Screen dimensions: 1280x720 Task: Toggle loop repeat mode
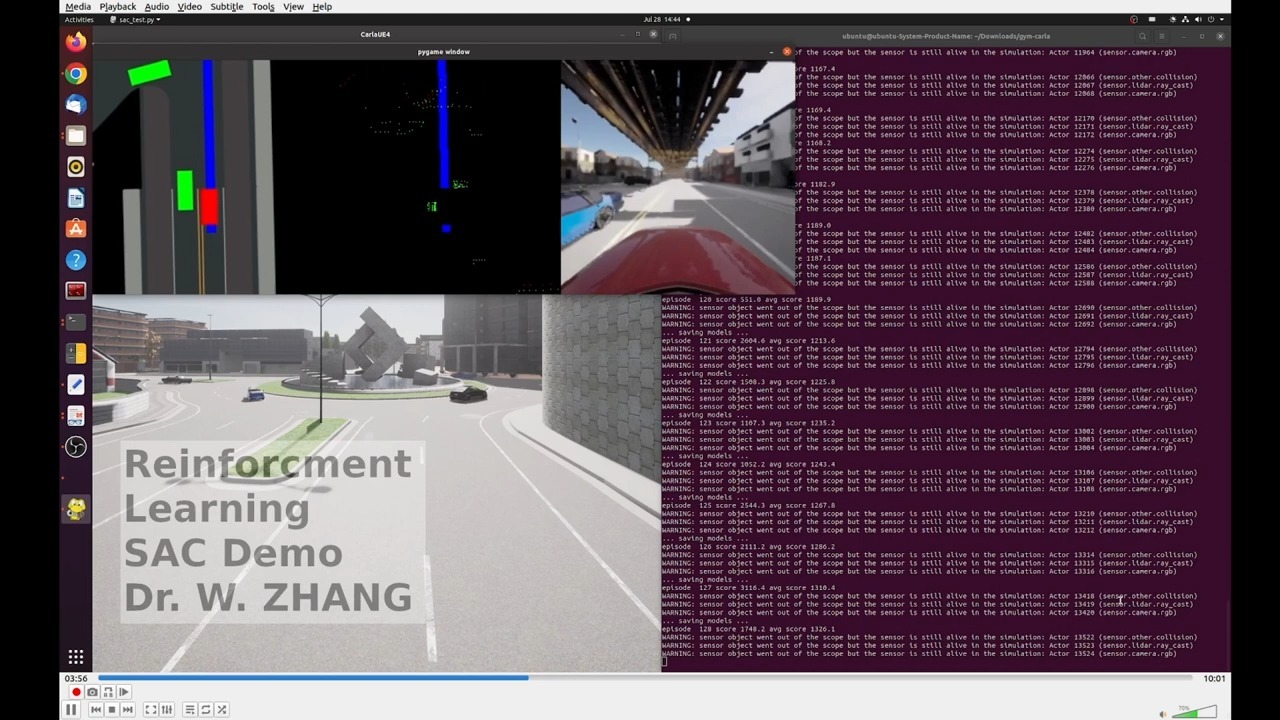coord(206,710)
